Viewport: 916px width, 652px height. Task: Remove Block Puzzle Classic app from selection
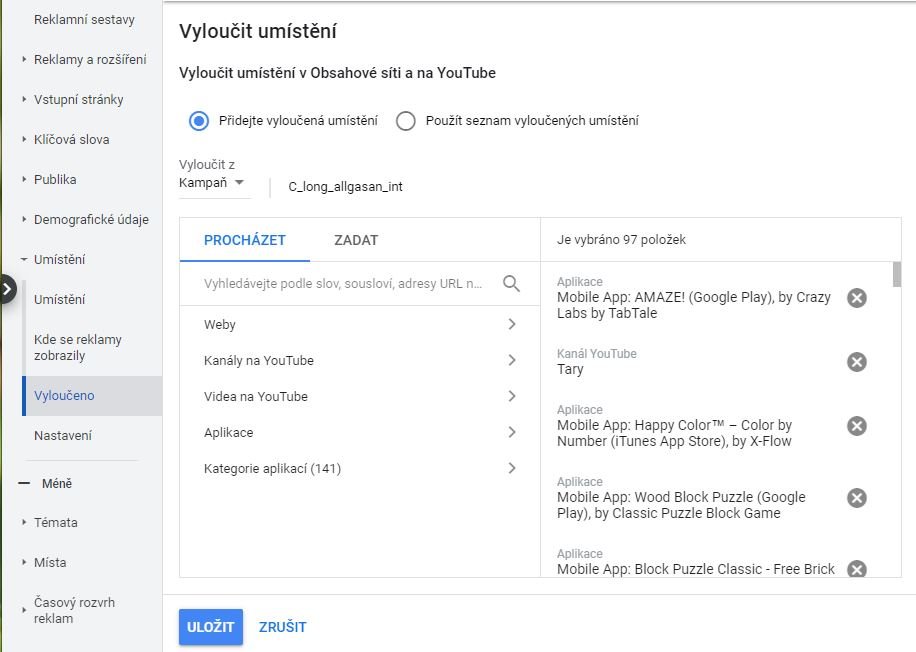tap(856, 569)
